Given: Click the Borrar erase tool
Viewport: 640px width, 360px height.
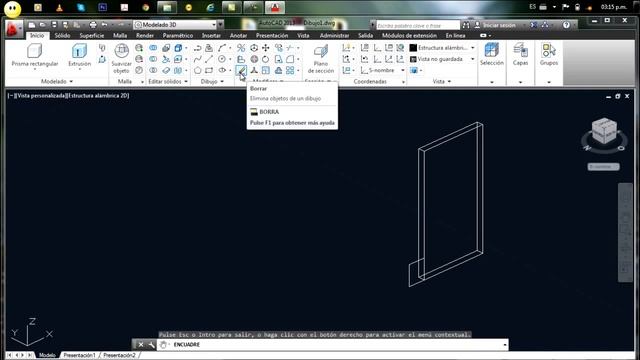Looking at the screenshot, I should [241, 70].
